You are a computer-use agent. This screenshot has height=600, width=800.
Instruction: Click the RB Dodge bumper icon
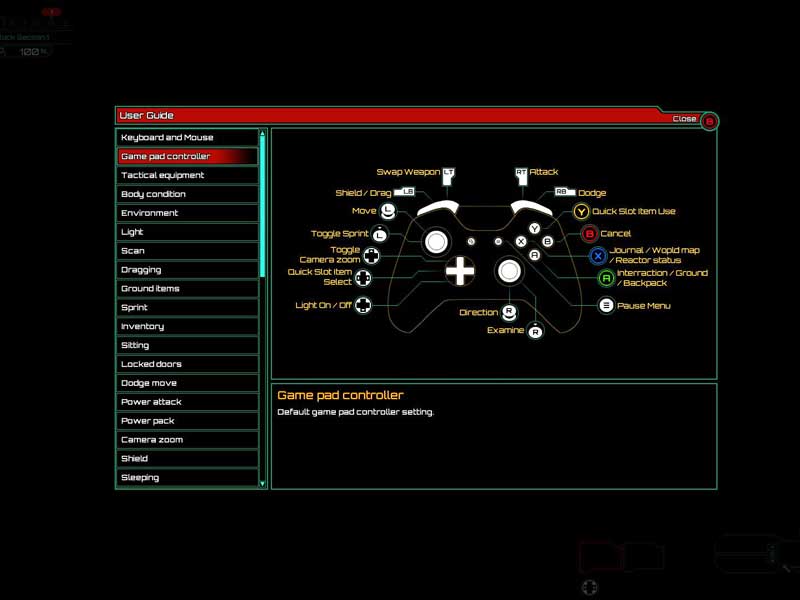pos(561,192)
